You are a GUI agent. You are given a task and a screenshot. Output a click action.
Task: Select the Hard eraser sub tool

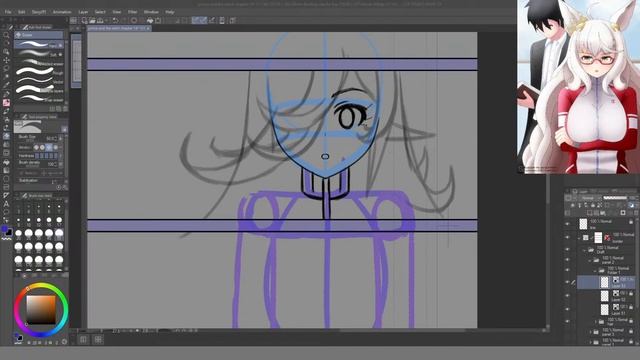[x=39, y=44]
